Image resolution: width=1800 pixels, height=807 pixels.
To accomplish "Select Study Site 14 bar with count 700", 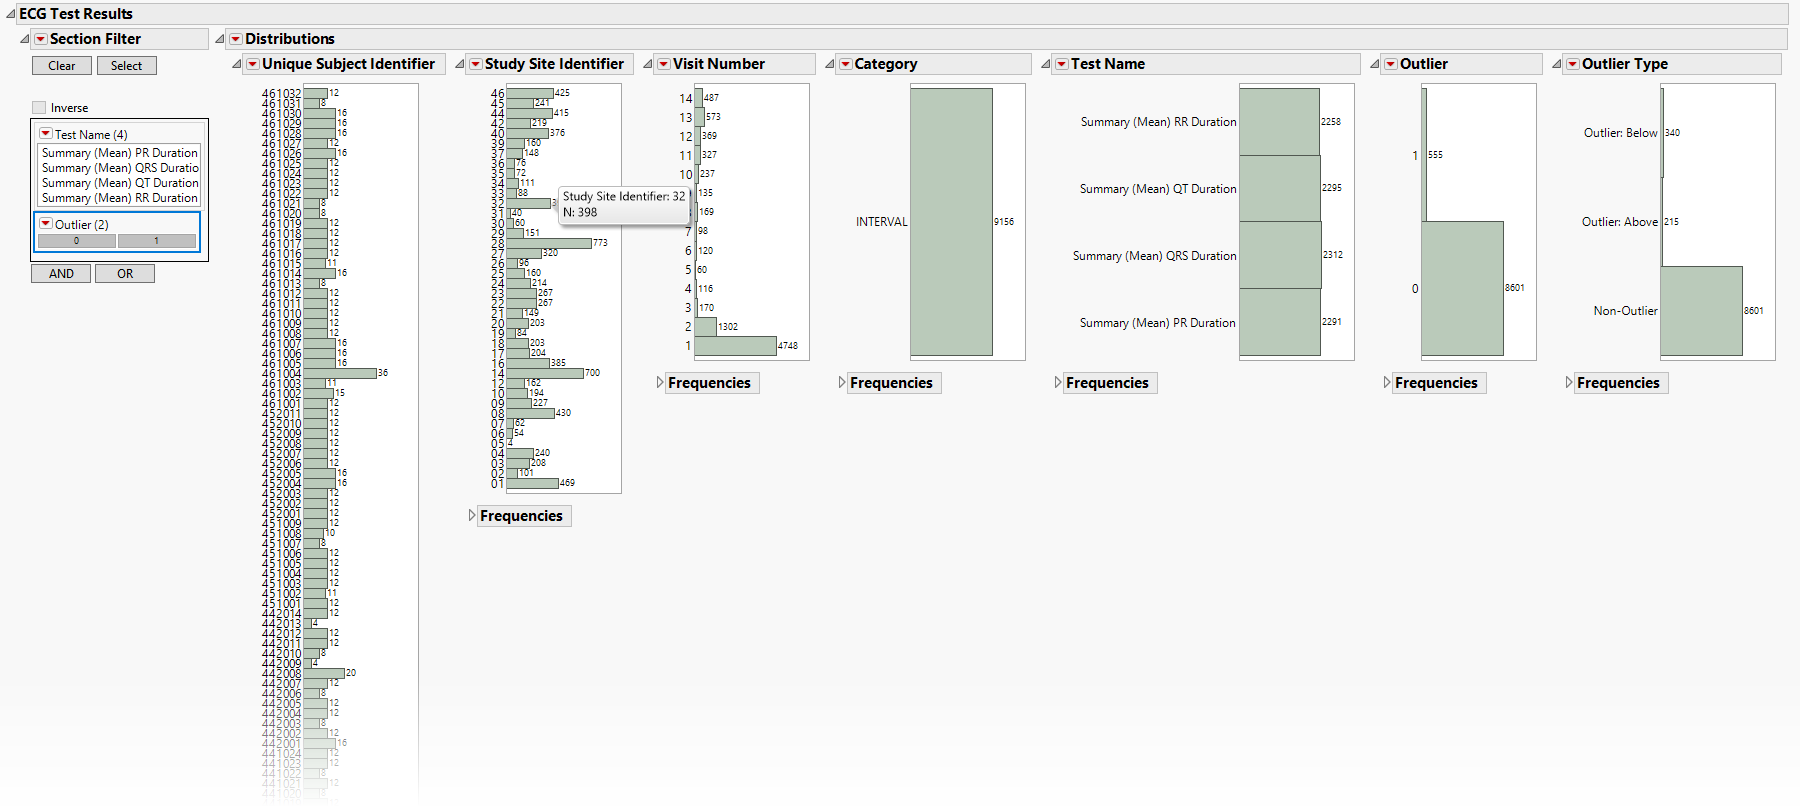I will pos(545,373).
